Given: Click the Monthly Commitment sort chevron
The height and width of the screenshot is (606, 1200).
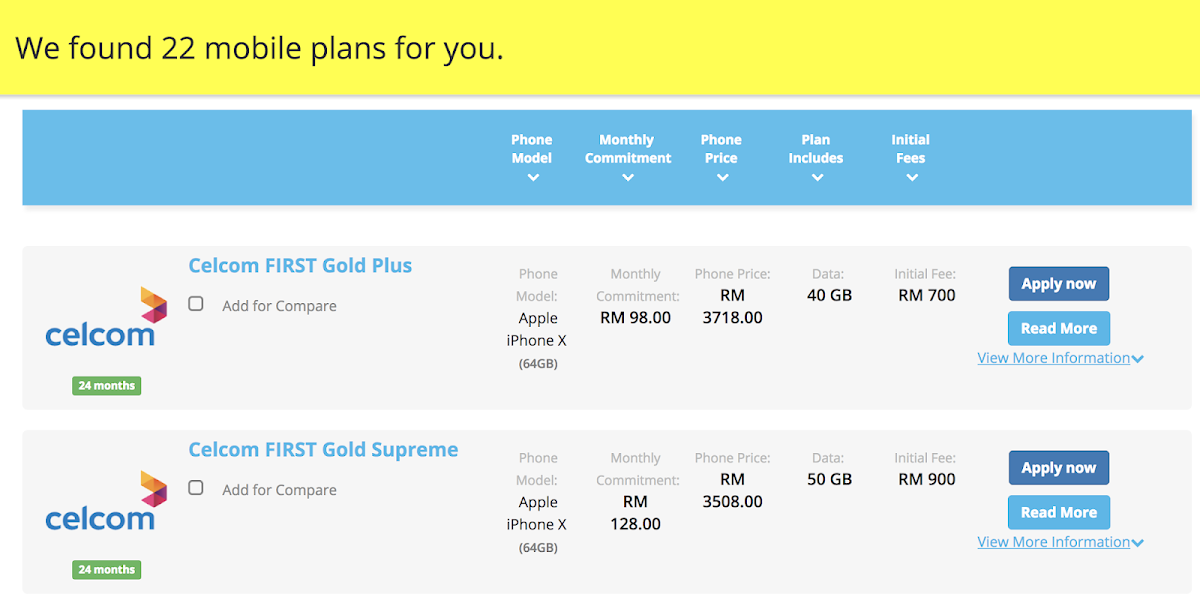Looking at the screenshot, I should coord(628,178).
